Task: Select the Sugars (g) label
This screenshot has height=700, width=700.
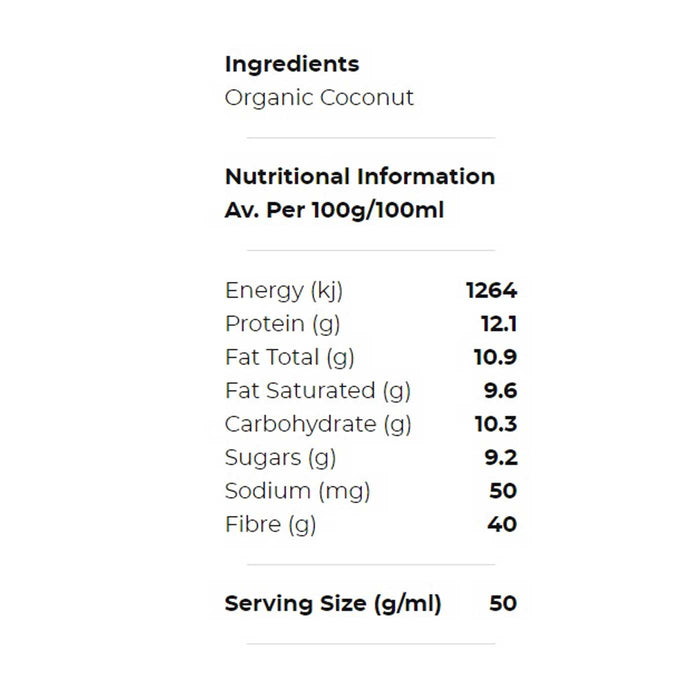Action: coord(280,458)
